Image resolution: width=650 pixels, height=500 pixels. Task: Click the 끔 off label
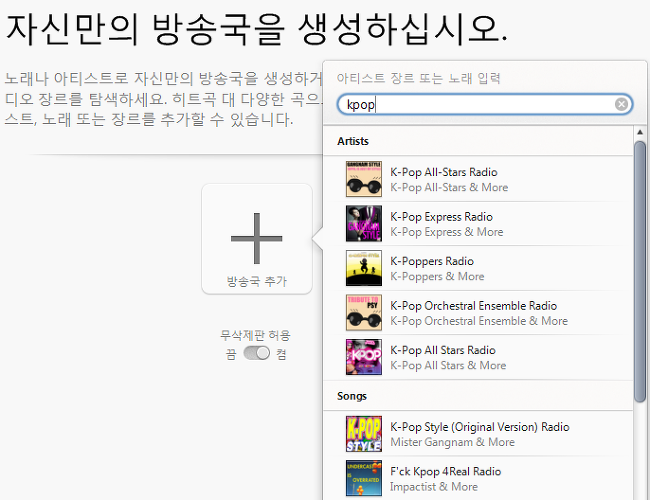tap(231, 354)
